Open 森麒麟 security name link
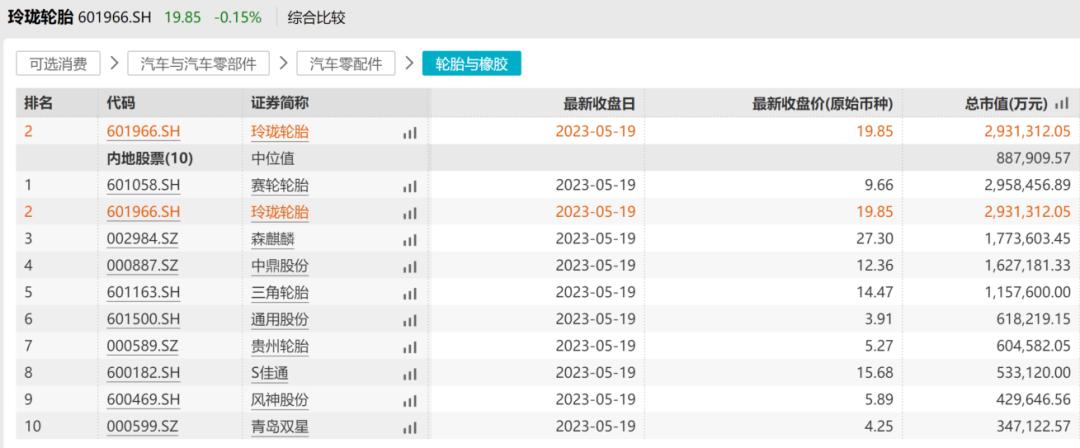The width and height of the screenshot is (1080, 448). [x=273, y=240]
